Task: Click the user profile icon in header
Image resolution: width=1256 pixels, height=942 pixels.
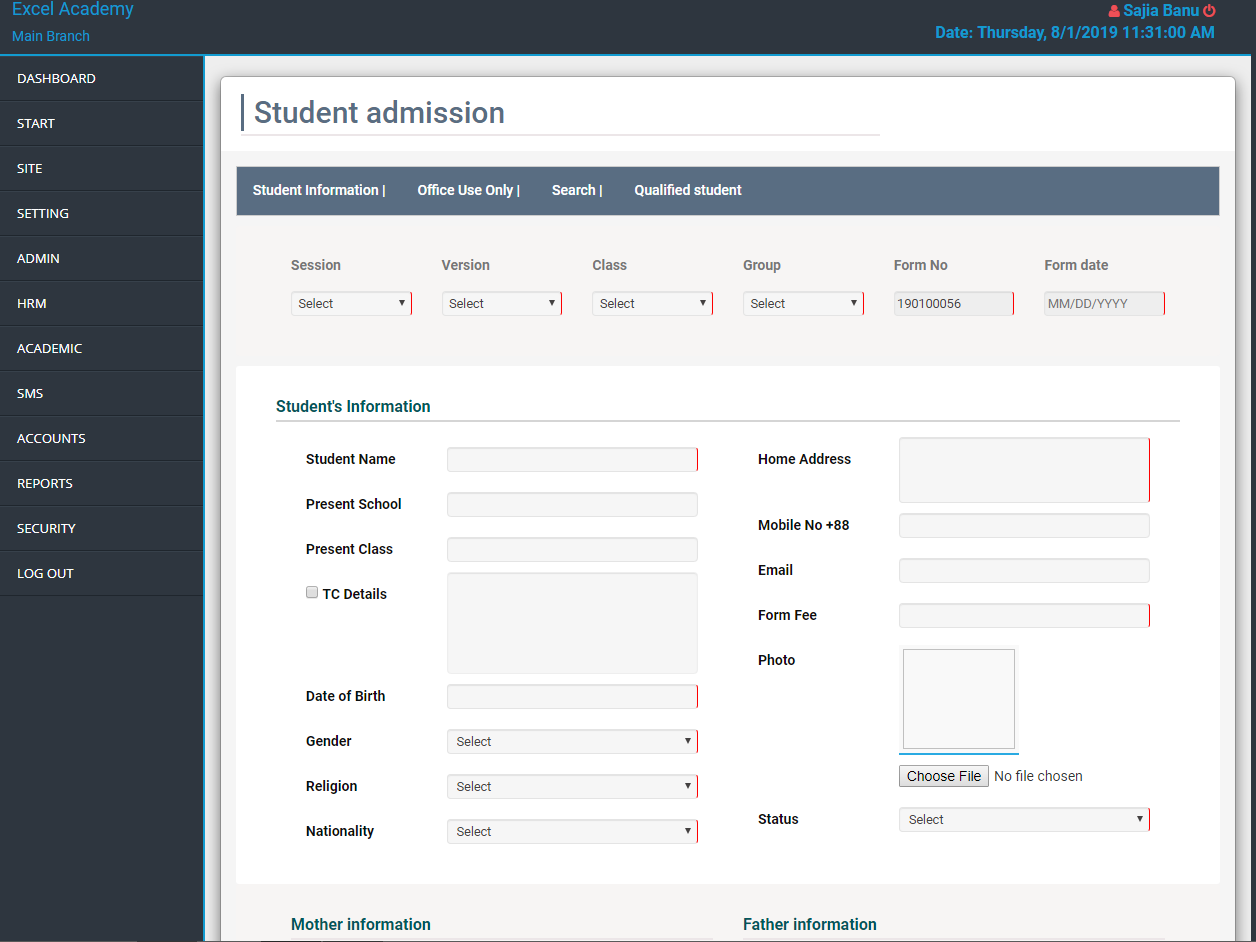Action: click(x=1114, y=11)
